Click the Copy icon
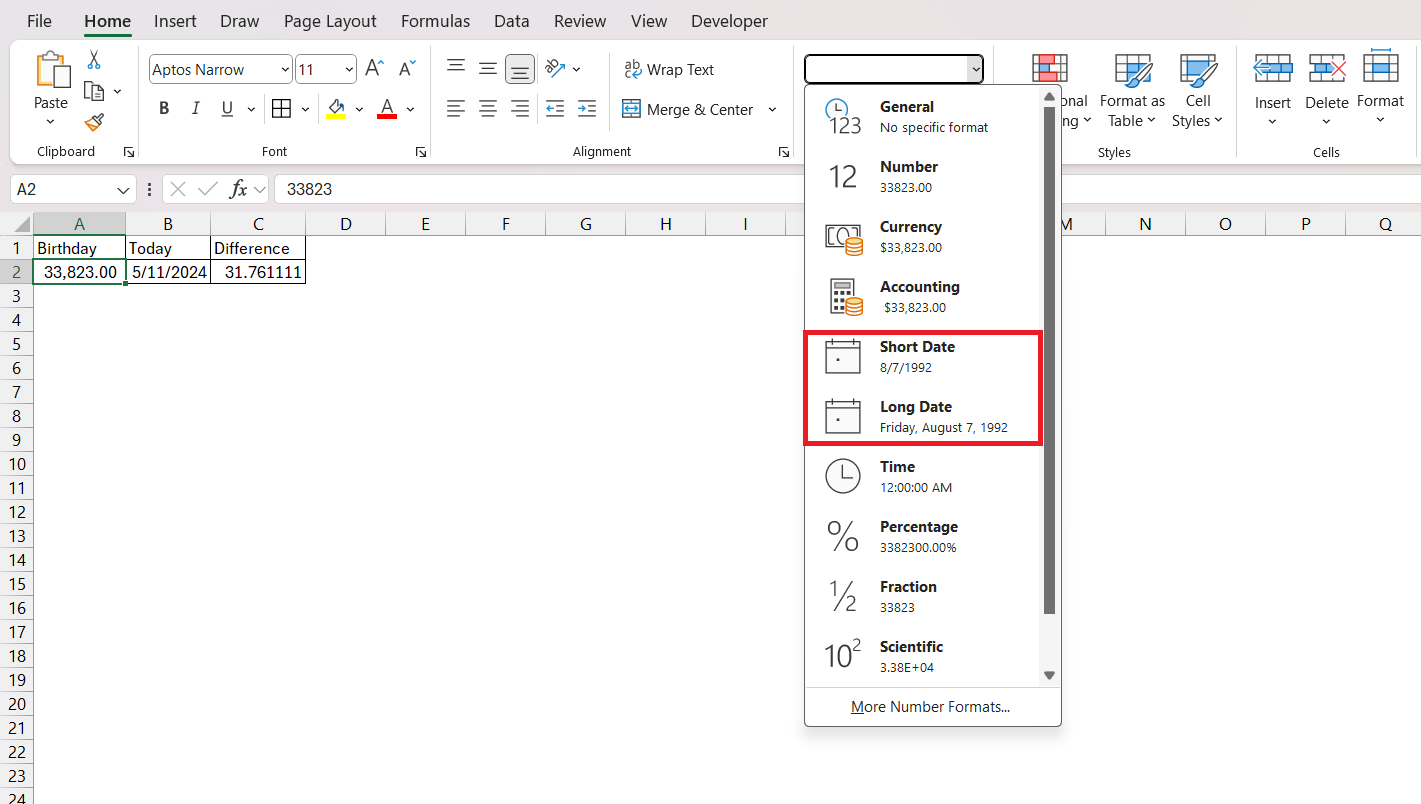Image resolution: width=1421 pixels, height=804 pixels. click(x=94, y=91)
